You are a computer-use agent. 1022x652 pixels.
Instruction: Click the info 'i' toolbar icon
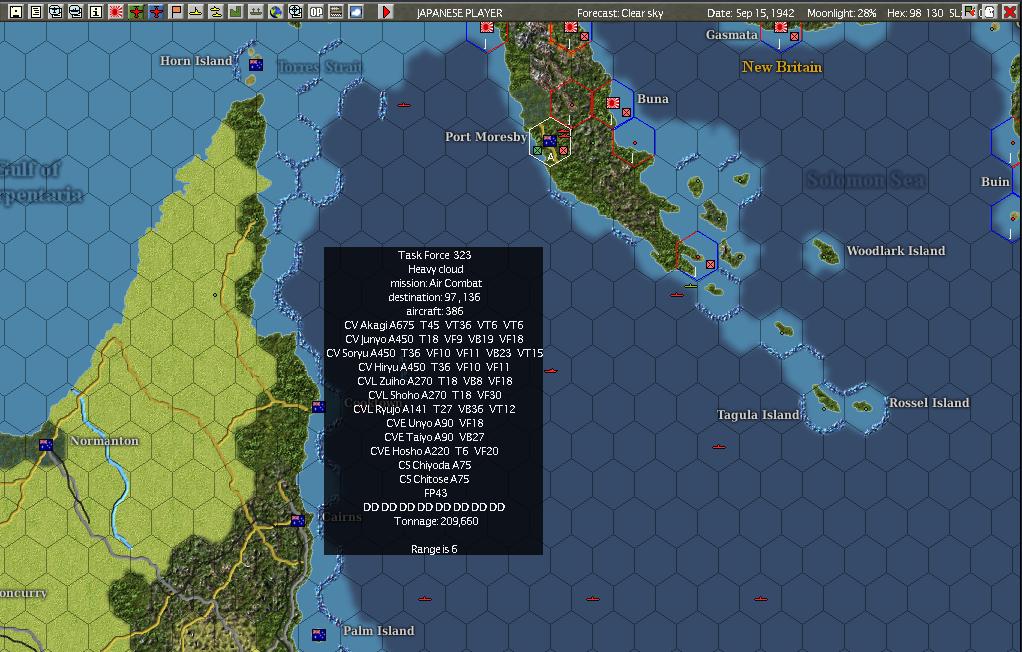pos(96,11)
